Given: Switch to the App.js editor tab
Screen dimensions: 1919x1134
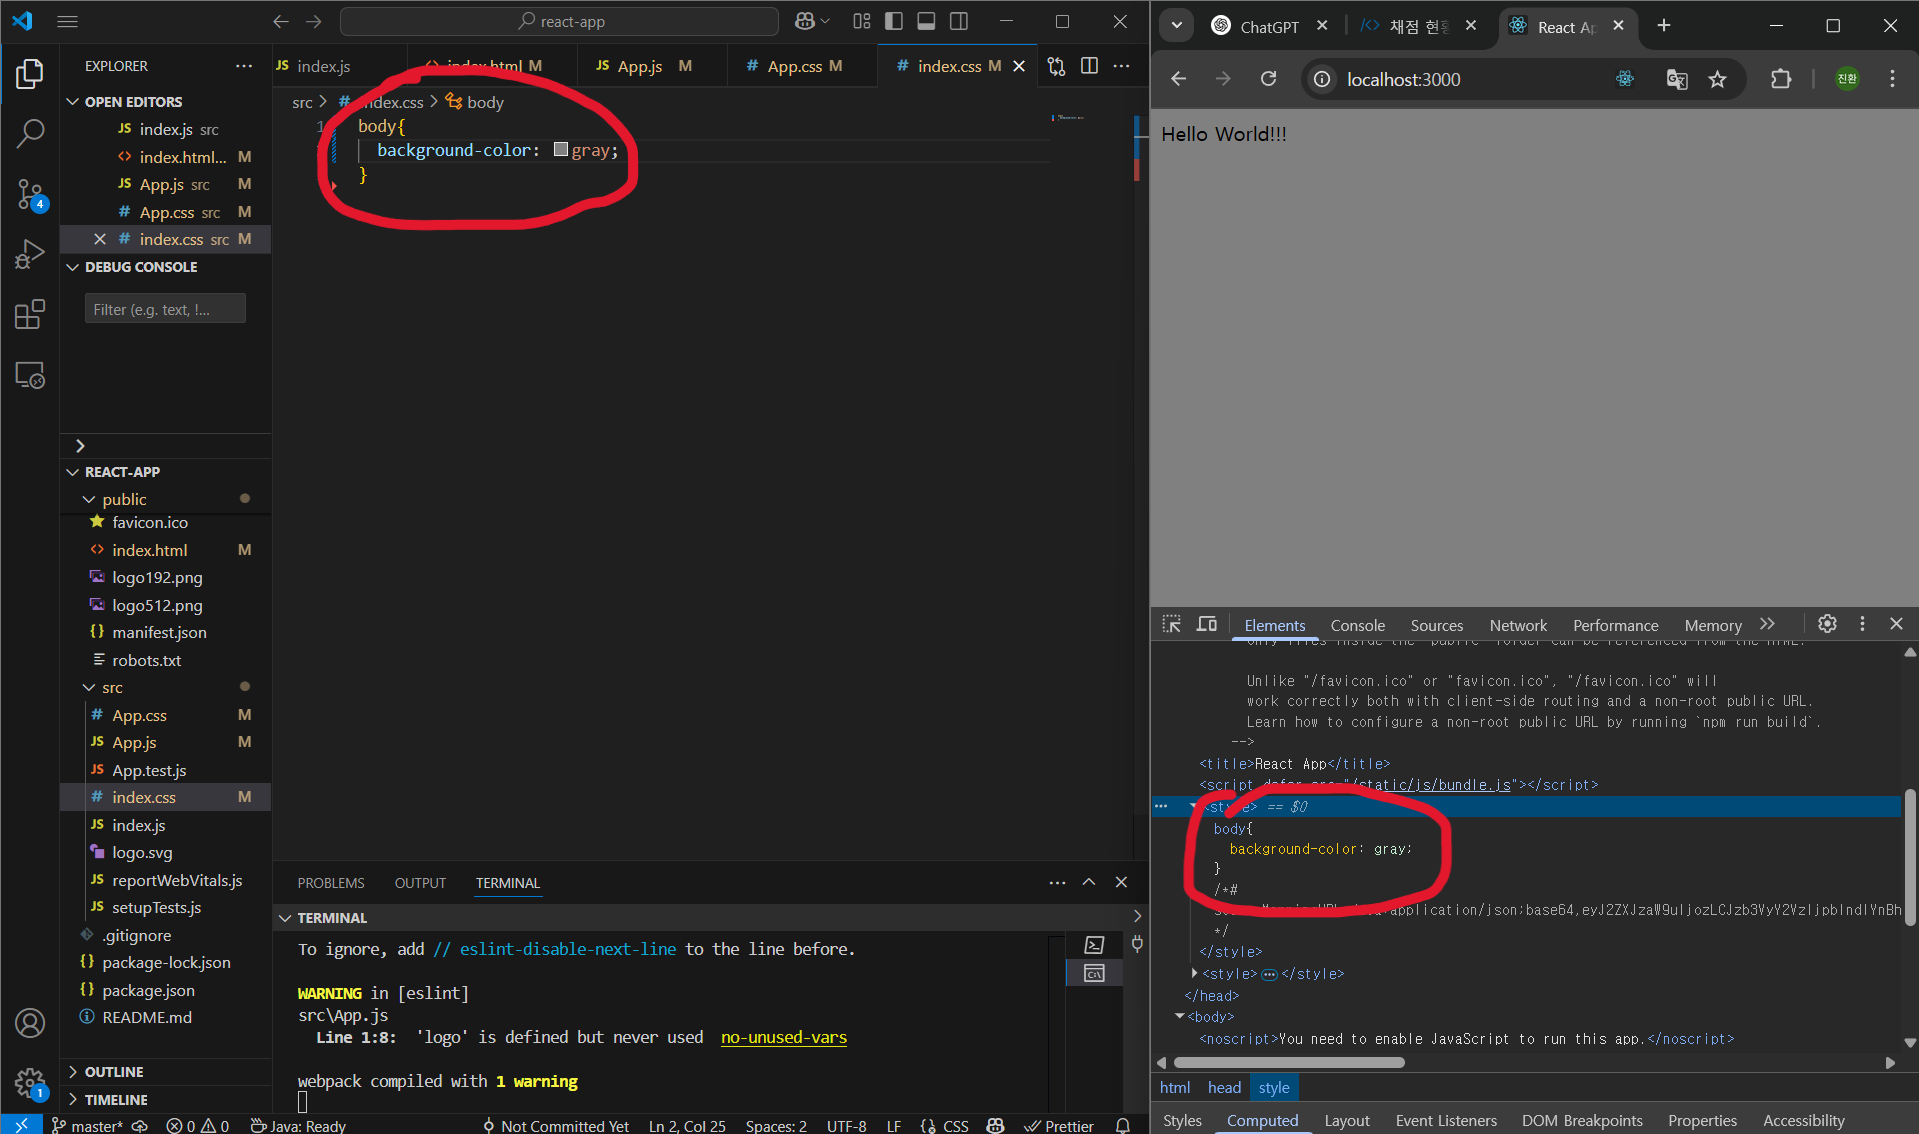Looking at the screenshot, I should point(637,66).
